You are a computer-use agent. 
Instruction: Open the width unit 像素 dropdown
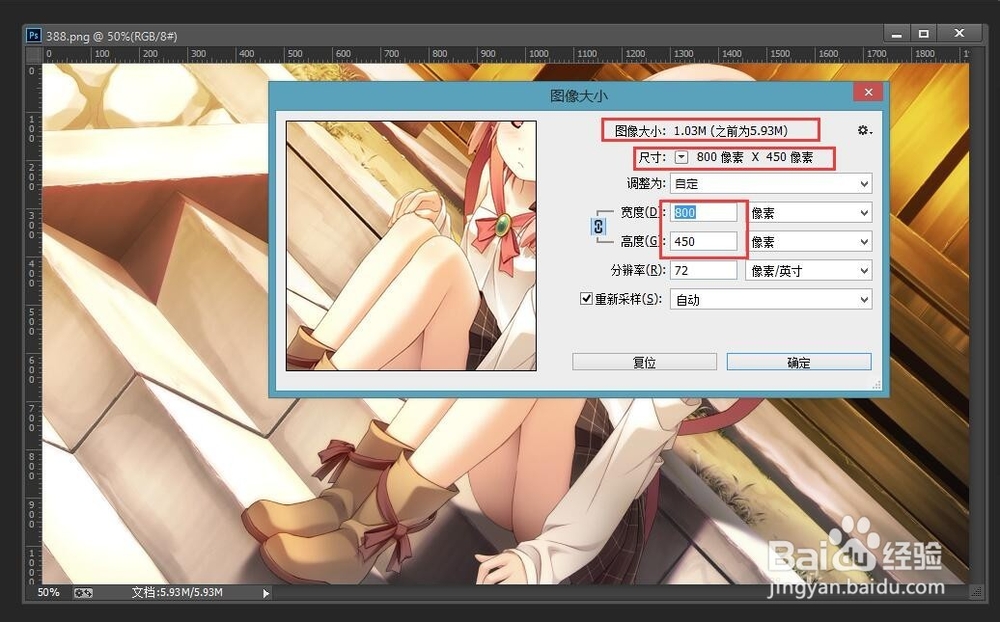tap(809, 212)
